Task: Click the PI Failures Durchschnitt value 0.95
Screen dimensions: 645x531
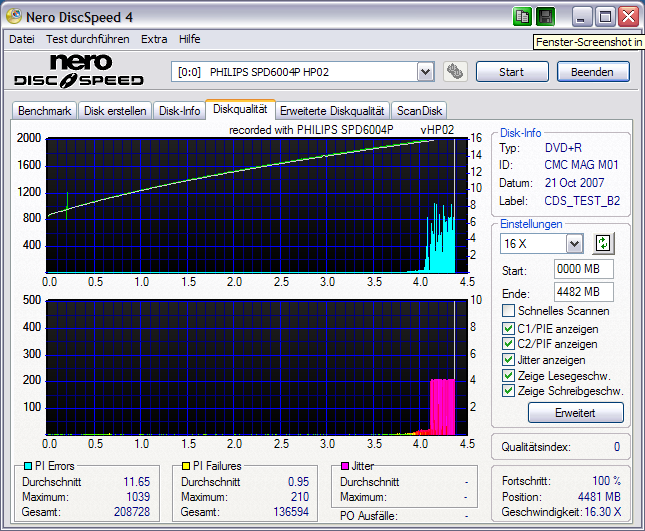Action: (x=298, y=482)
